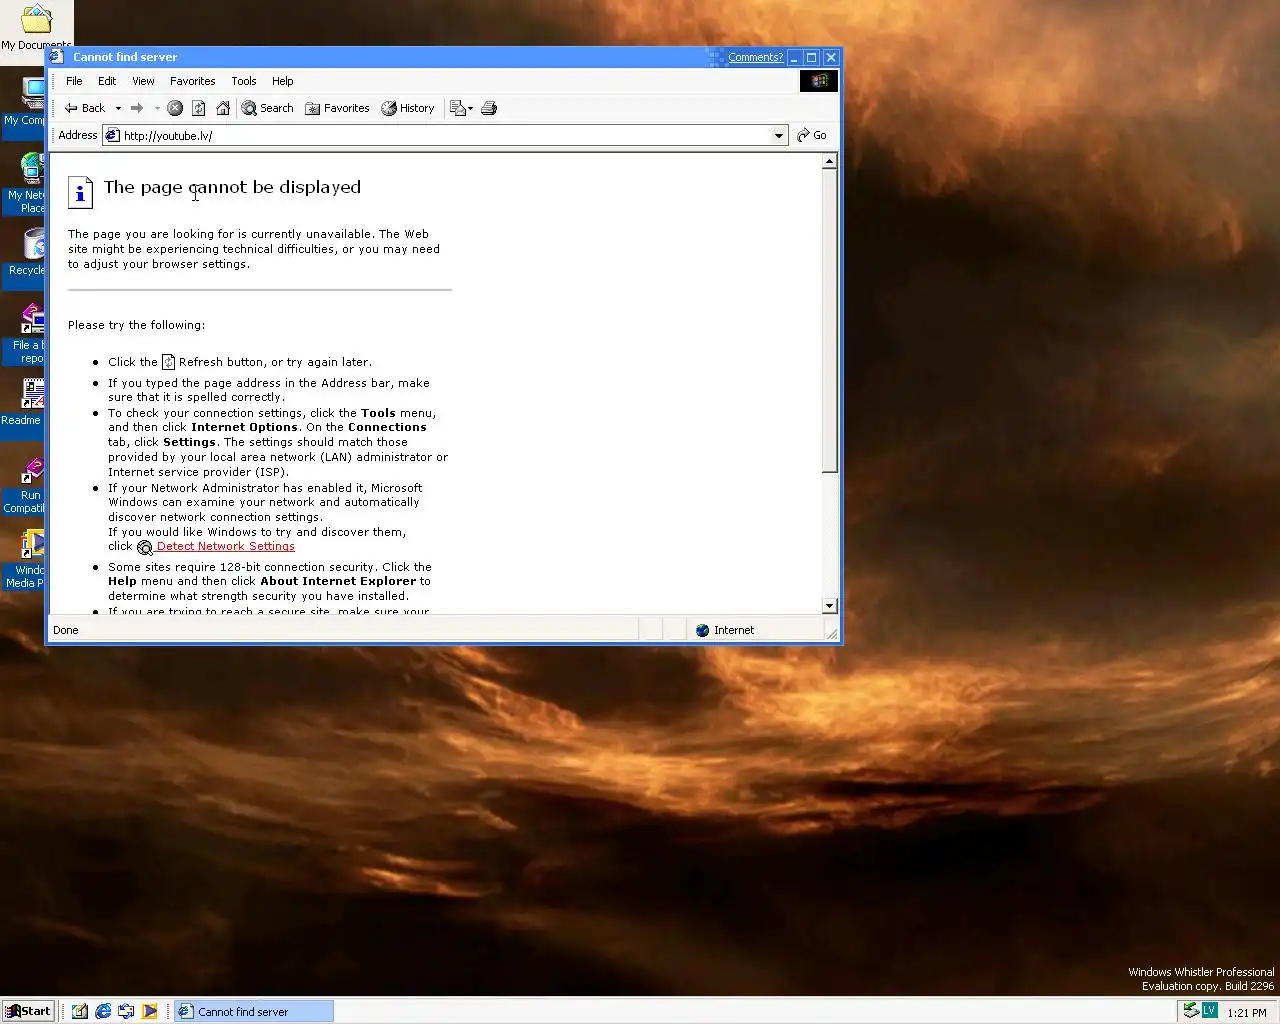
Task: Open the Edit menu
Action: [x=107, y=81]
